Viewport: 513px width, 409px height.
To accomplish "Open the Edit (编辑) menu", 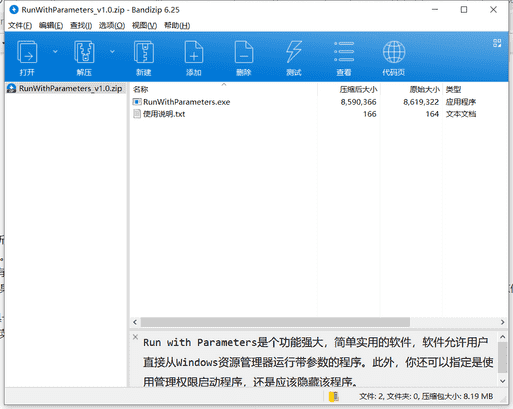I will pos(51,26).
